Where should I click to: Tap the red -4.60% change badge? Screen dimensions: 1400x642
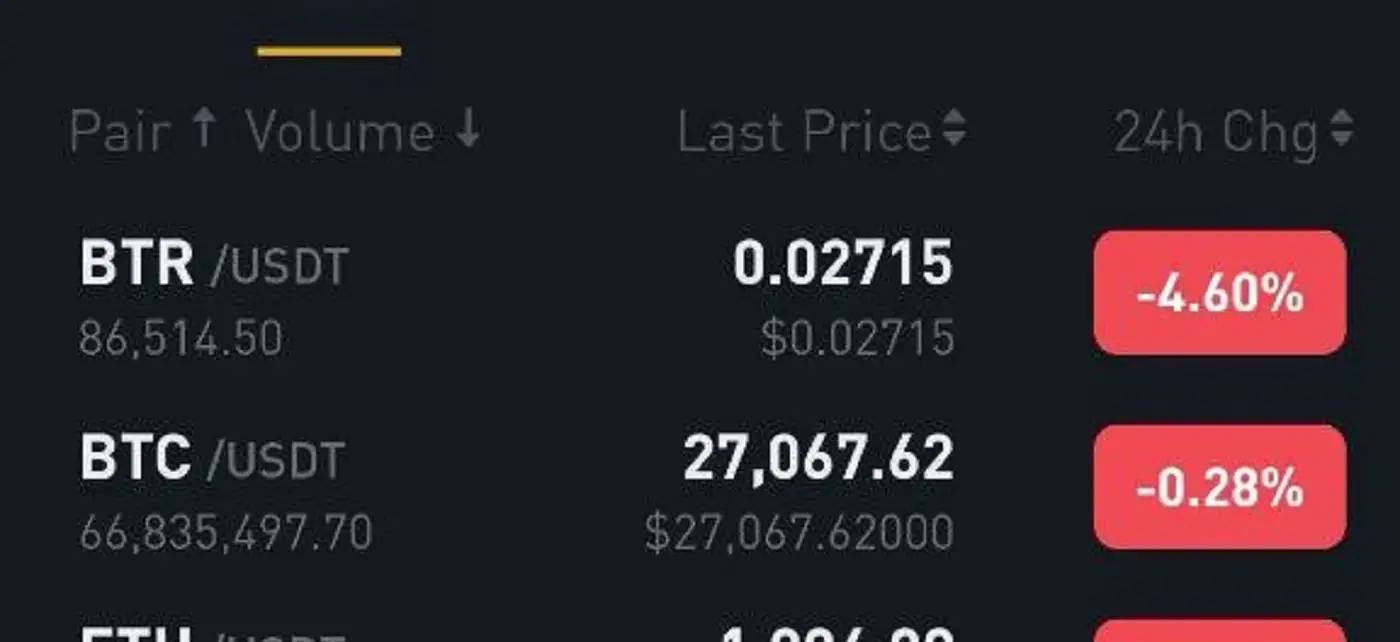point(1219,293)
